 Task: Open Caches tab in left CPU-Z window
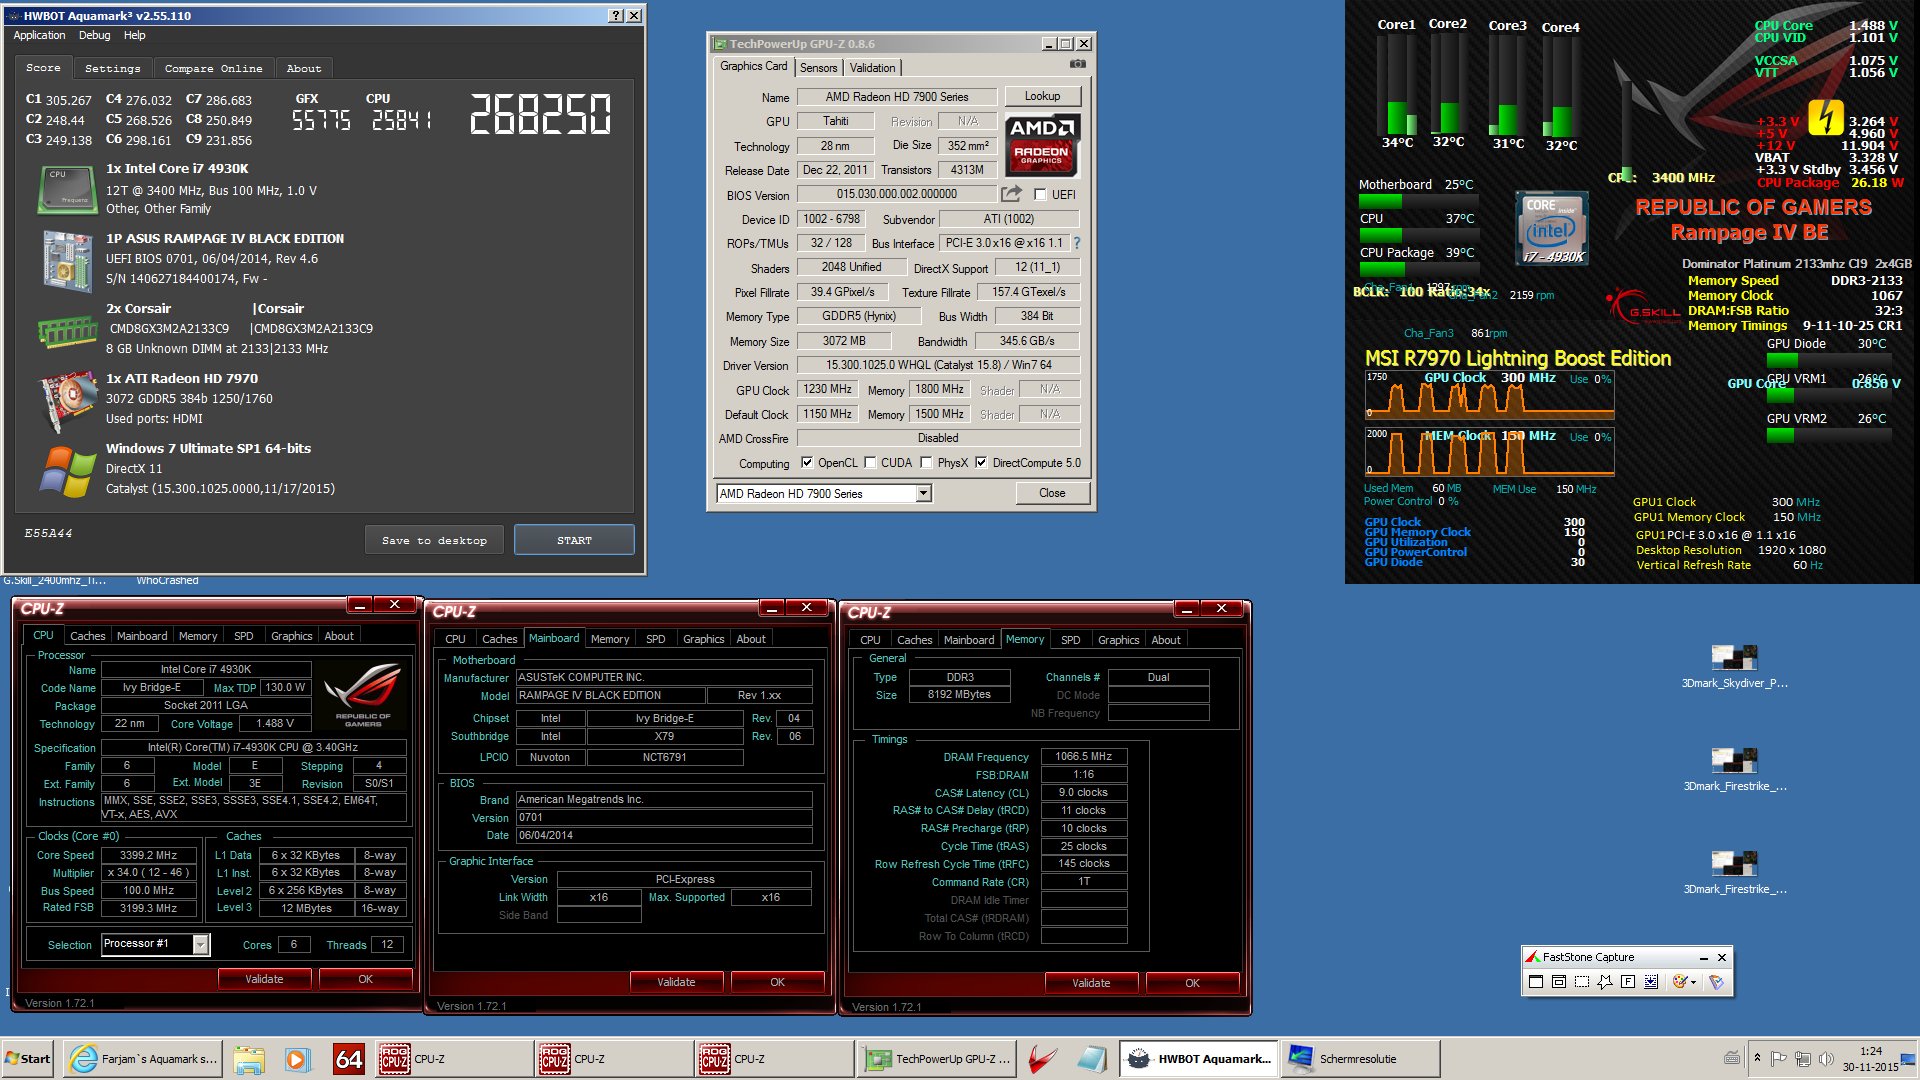tap(88, 636)
